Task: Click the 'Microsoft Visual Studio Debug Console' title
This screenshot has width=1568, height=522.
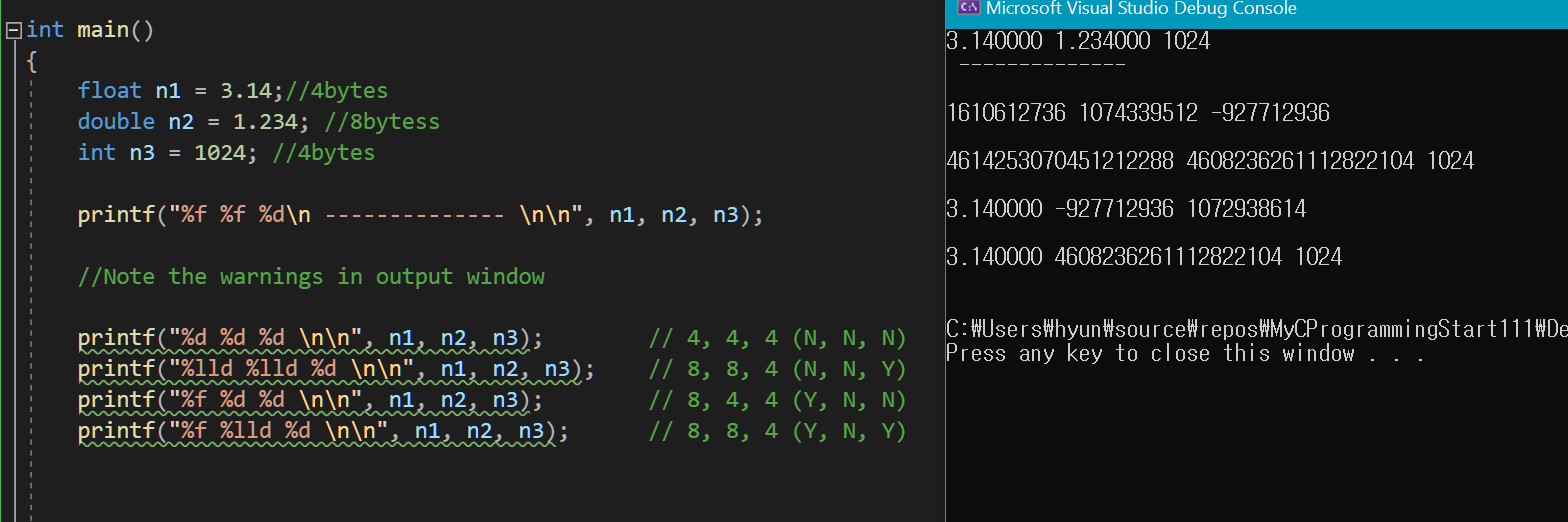Action: coord(1141,8)
